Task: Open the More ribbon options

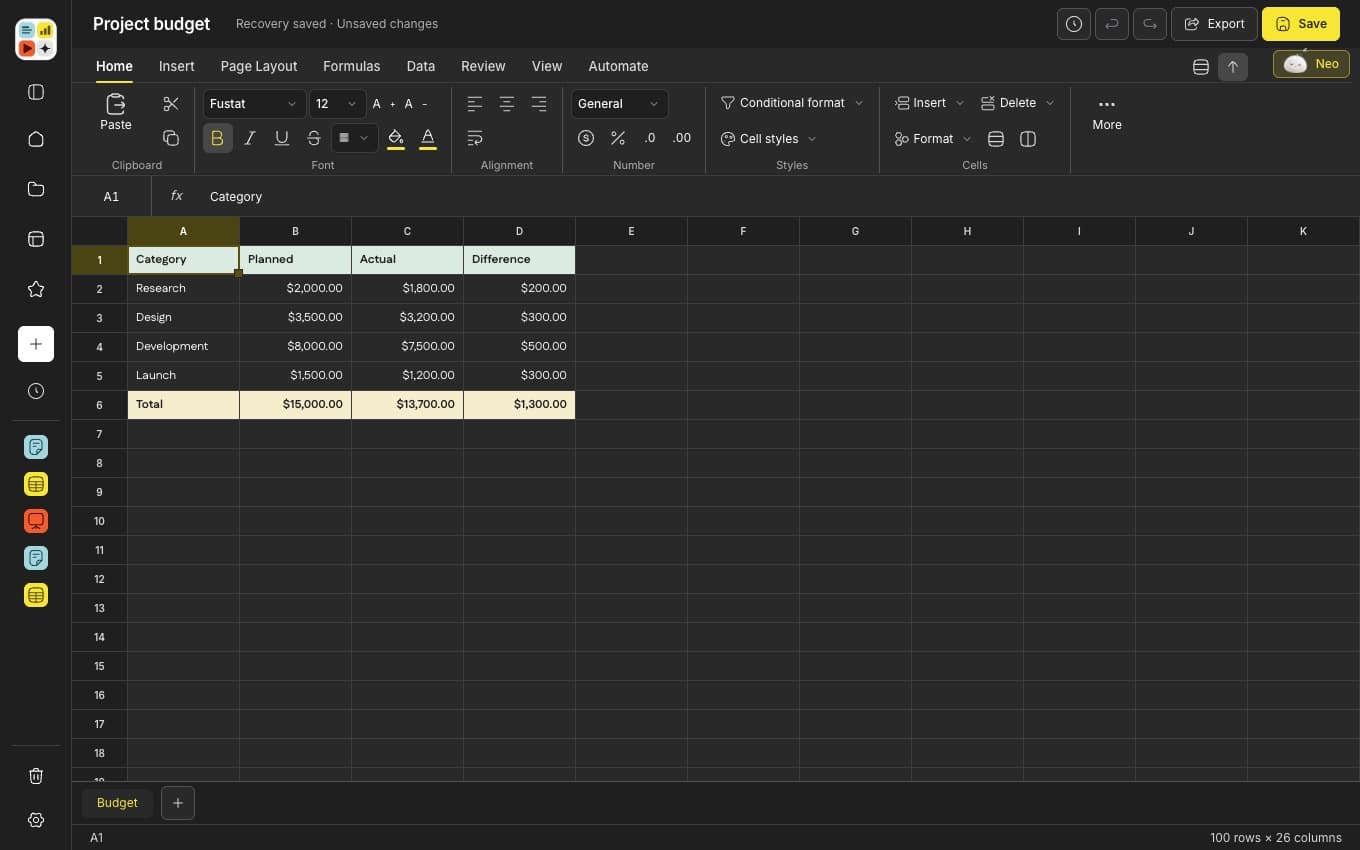Action: tap(1107, 114)
